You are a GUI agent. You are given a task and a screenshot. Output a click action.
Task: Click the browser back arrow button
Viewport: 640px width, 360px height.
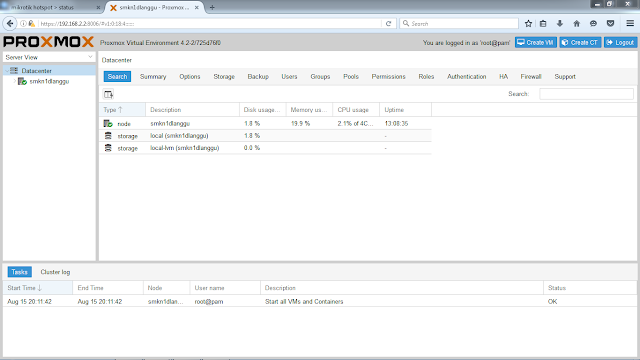pos(10,24)
